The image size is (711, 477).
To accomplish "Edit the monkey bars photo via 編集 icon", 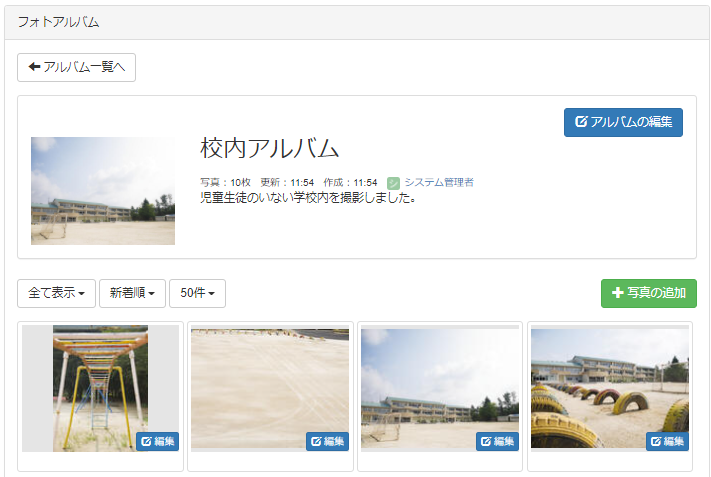I will pyautogui.click(x=158, y=441).
